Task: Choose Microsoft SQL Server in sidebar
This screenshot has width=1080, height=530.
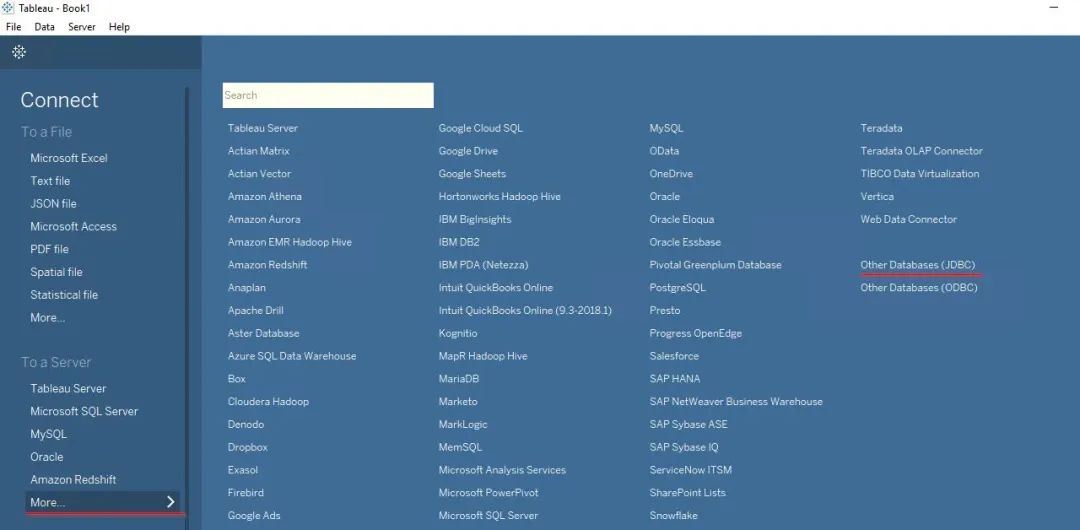Action: pyautogui.click(x=84, y=411)
